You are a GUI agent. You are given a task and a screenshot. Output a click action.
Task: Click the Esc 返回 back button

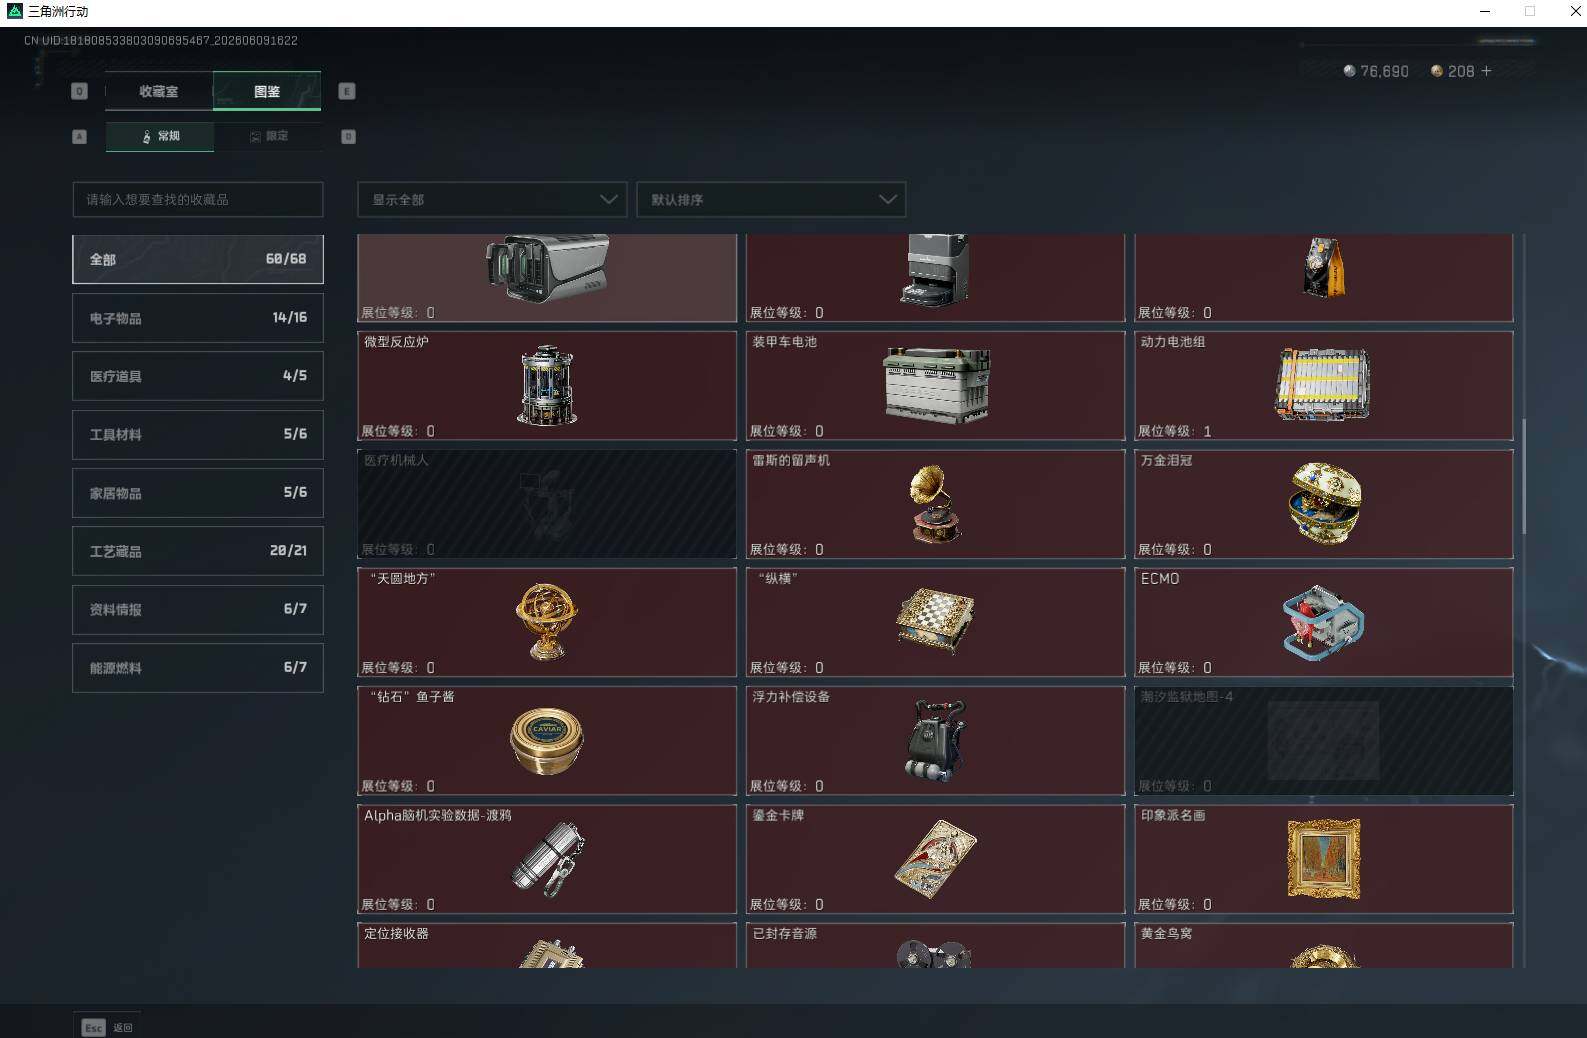pyautogui.click(x=107, y=1027)
